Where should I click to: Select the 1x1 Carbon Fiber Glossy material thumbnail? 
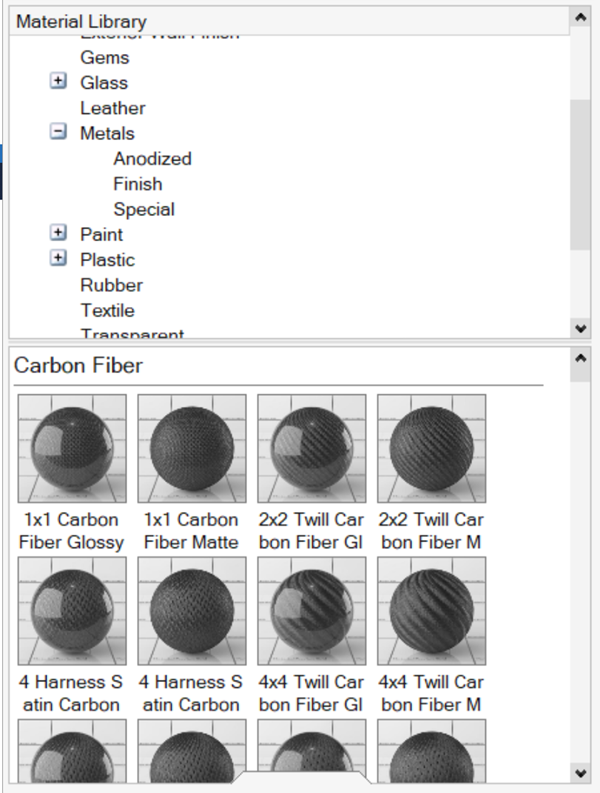[x=72, y=447]
